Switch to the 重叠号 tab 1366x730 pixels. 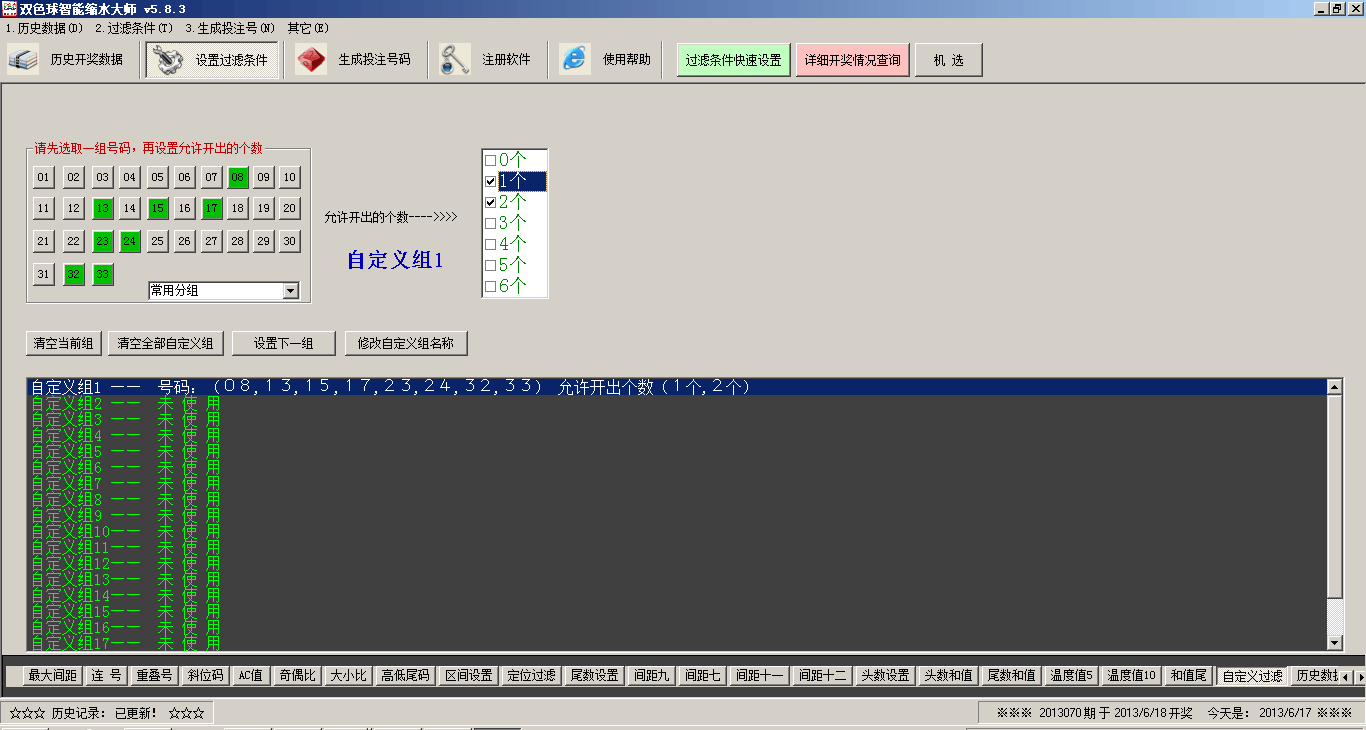[155, 676]
